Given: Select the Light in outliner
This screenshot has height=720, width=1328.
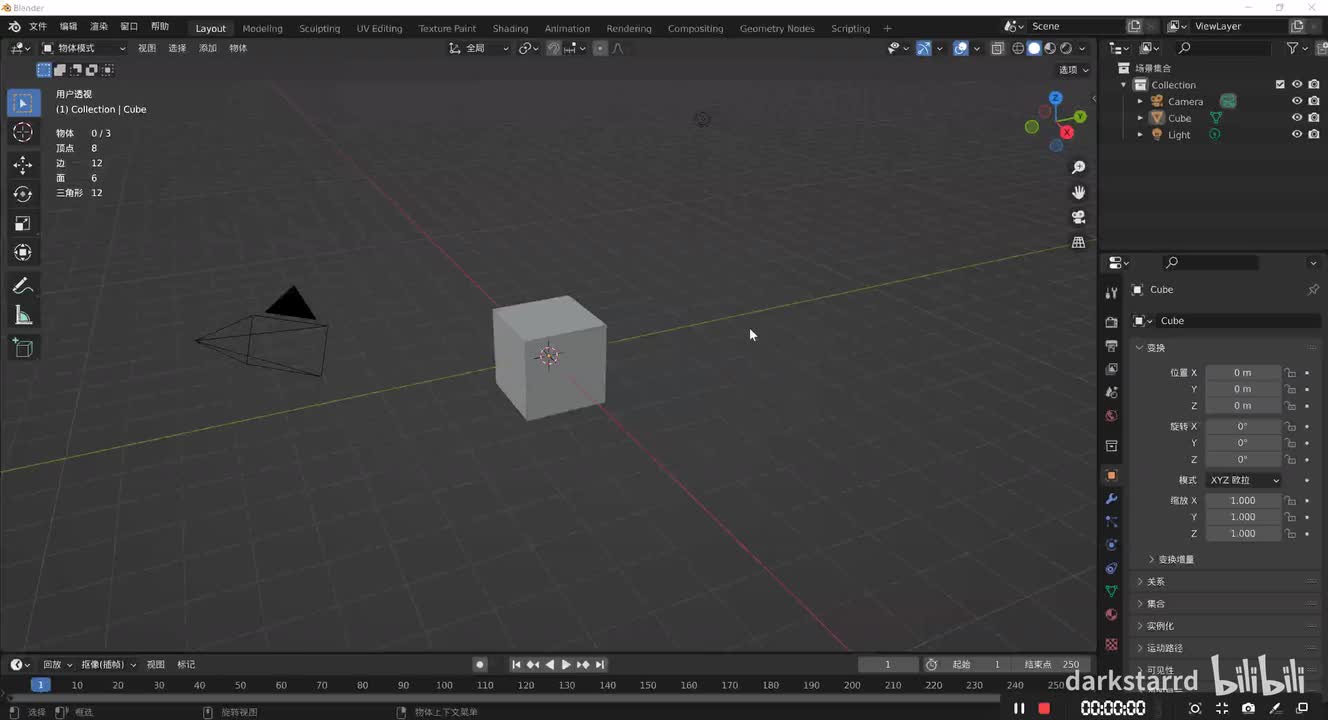Looking at the screenshot, I should 1179,135.
